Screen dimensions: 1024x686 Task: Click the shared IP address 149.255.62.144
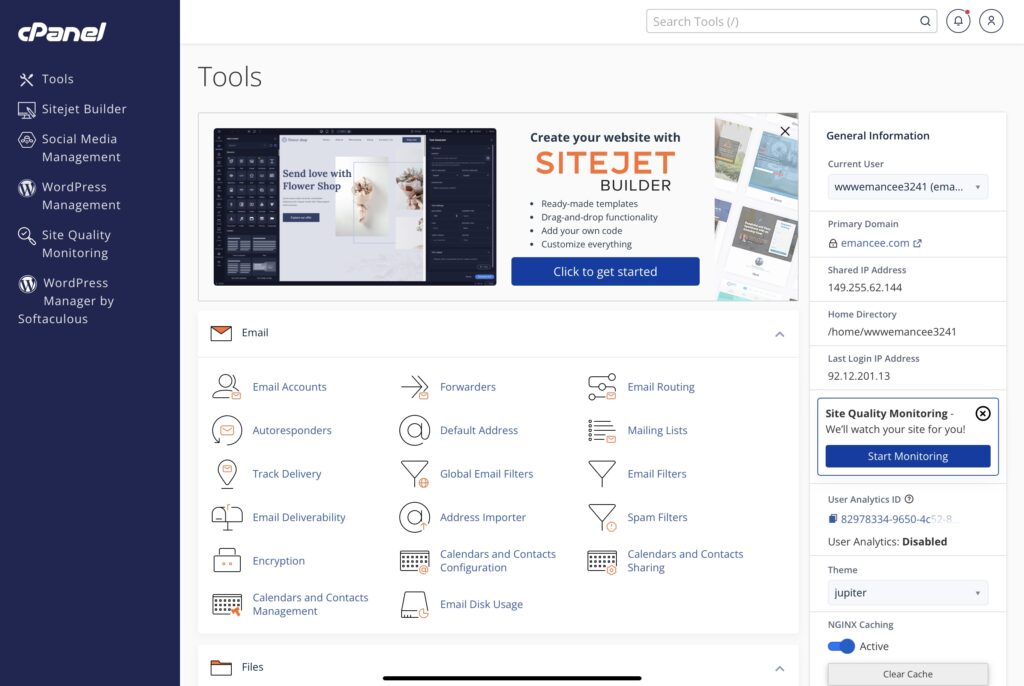[865, 287]
